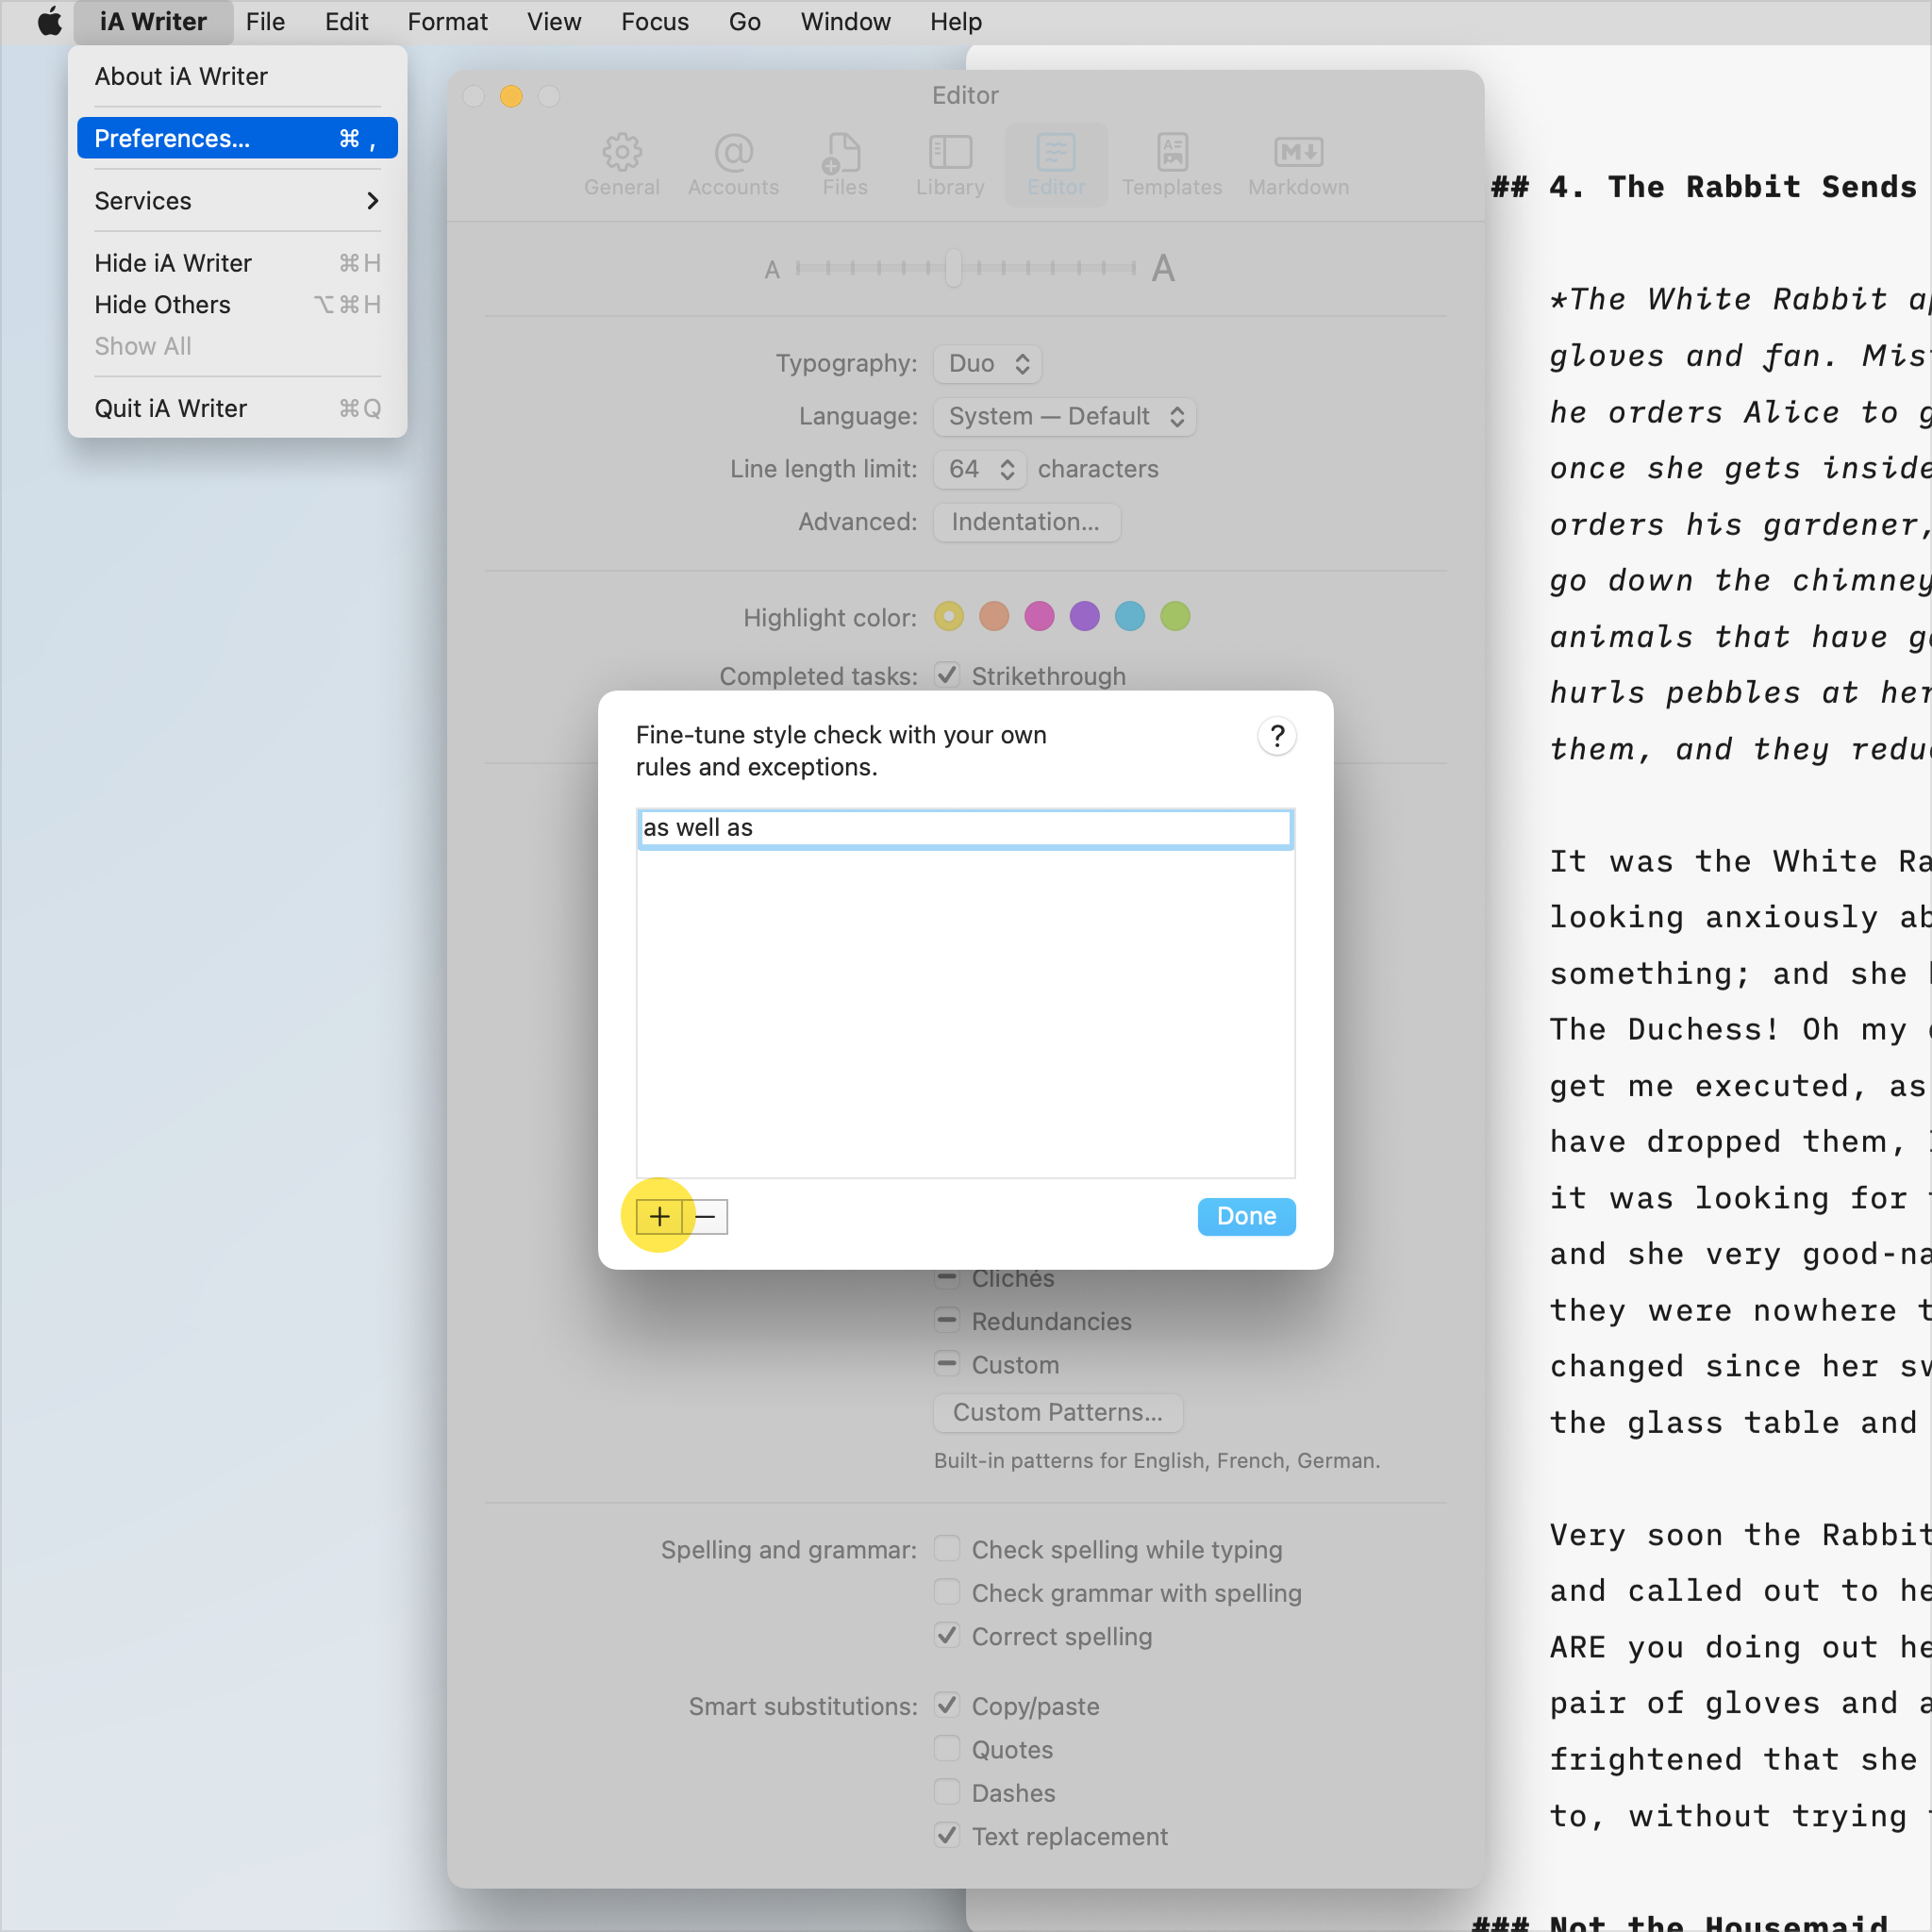The height and width of the screenshot is (1932, 1932).
Task: Open the Library preferences tab
Action: 950,165
